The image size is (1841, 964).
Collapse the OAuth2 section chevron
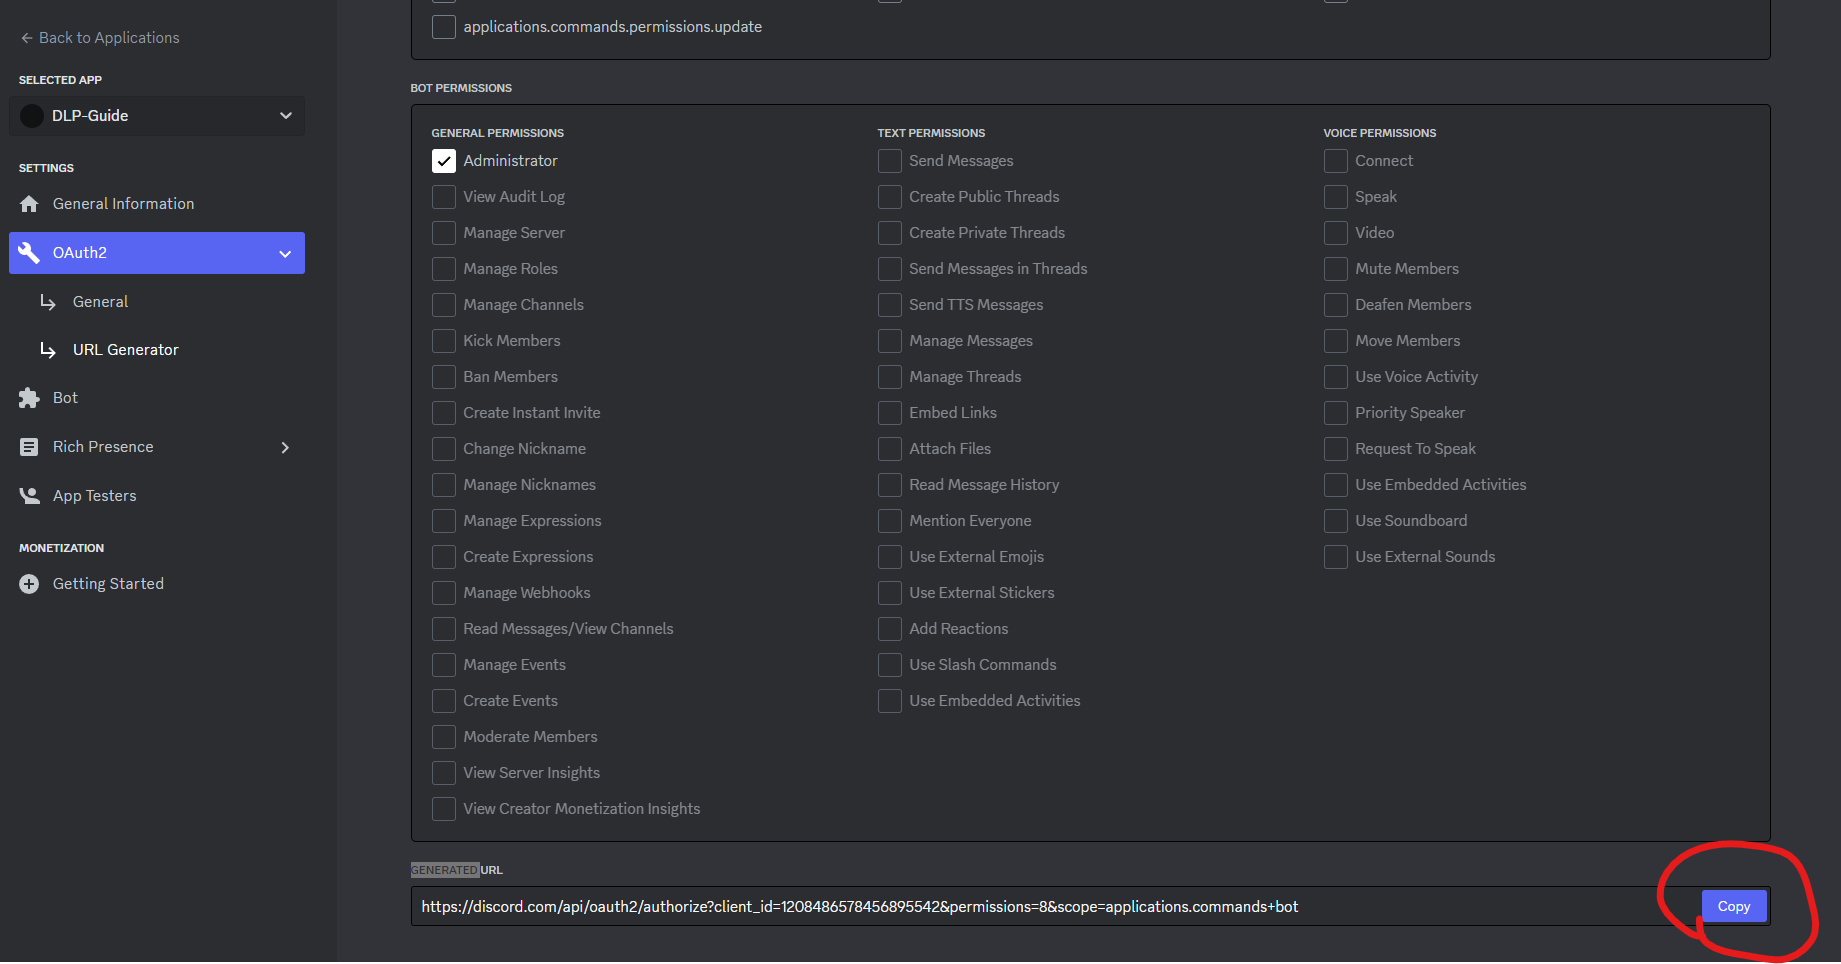pyautogui.click(x=285, y=254)
